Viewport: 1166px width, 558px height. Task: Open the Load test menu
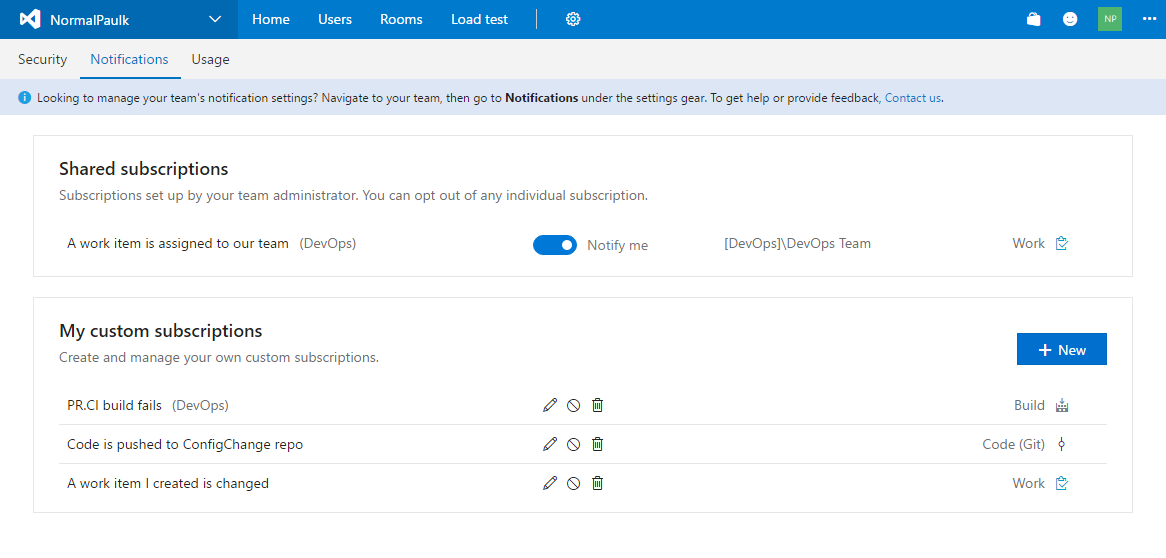tap(480, 19)
